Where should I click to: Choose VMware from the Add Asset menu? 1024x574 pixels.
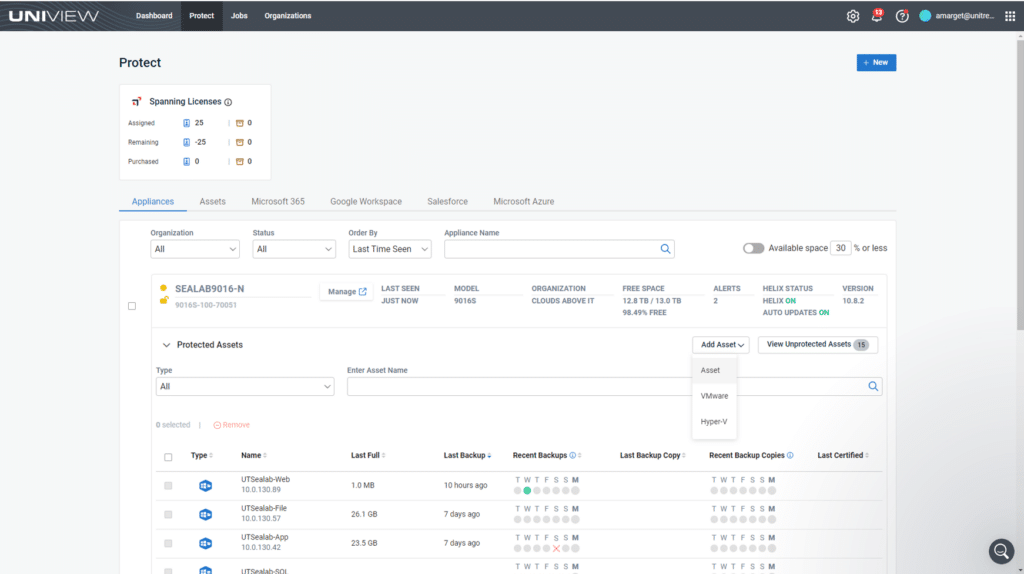(714, 396)
